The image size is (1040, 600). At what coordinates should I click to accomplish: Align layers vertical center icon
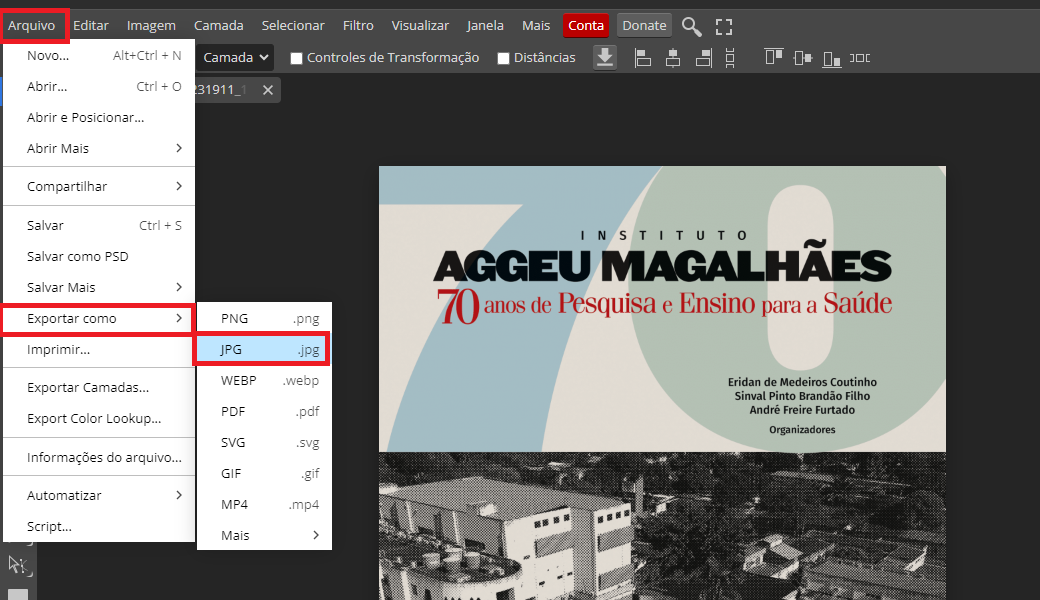pos(803,58)
